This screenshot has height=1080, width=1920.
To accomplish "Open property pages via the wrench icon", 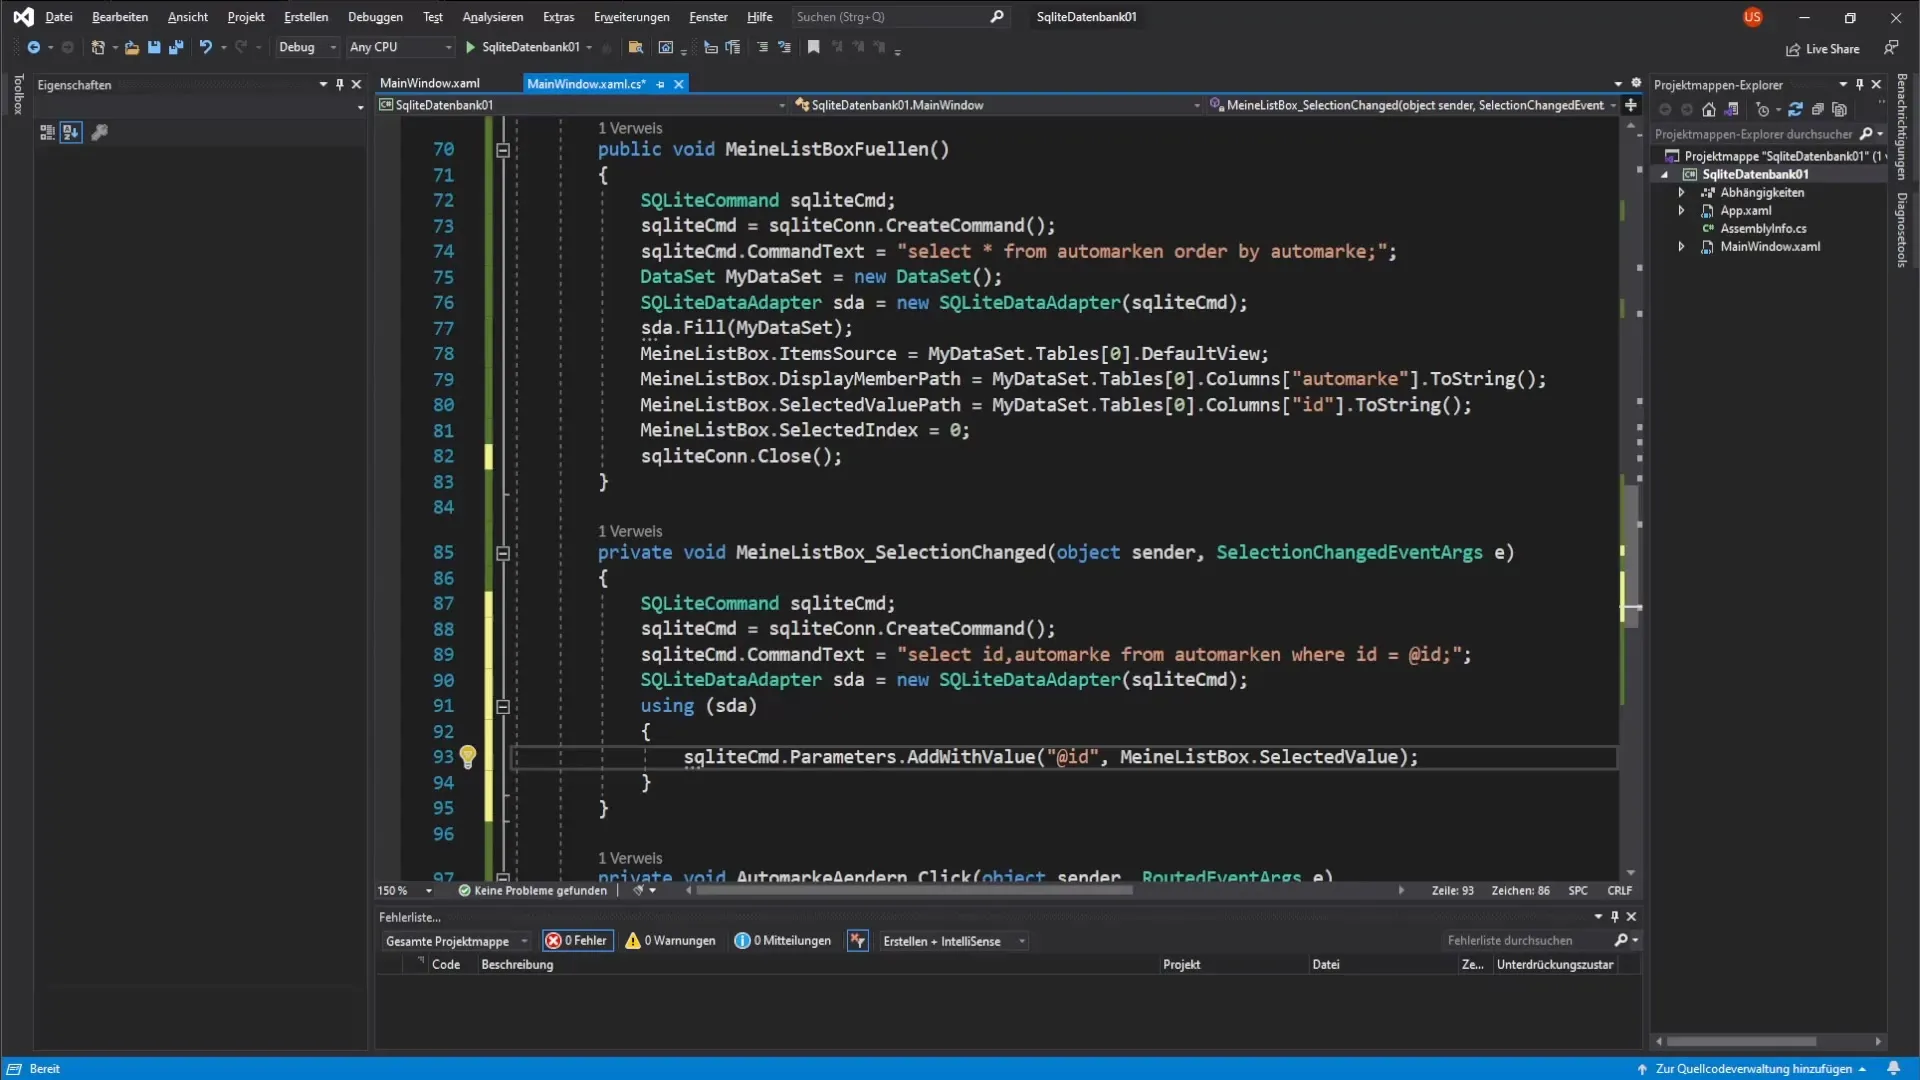I will coord(99,132).
